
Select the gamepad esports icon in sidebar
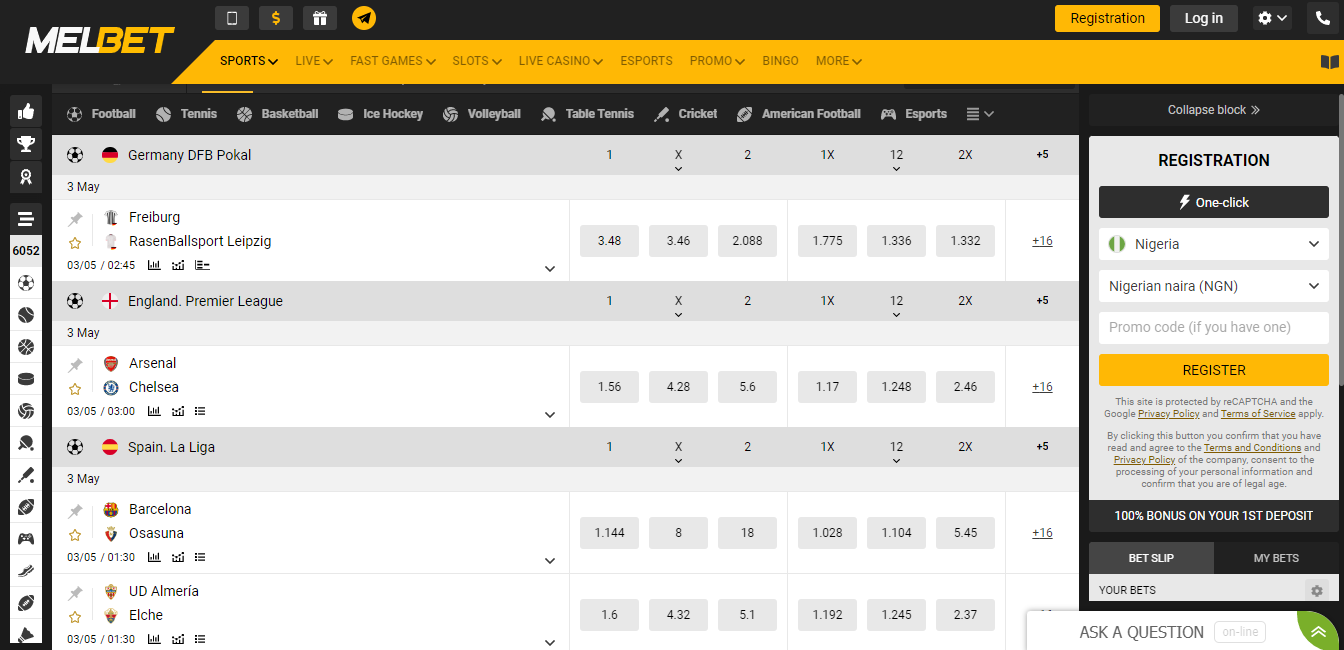(26, 539)
